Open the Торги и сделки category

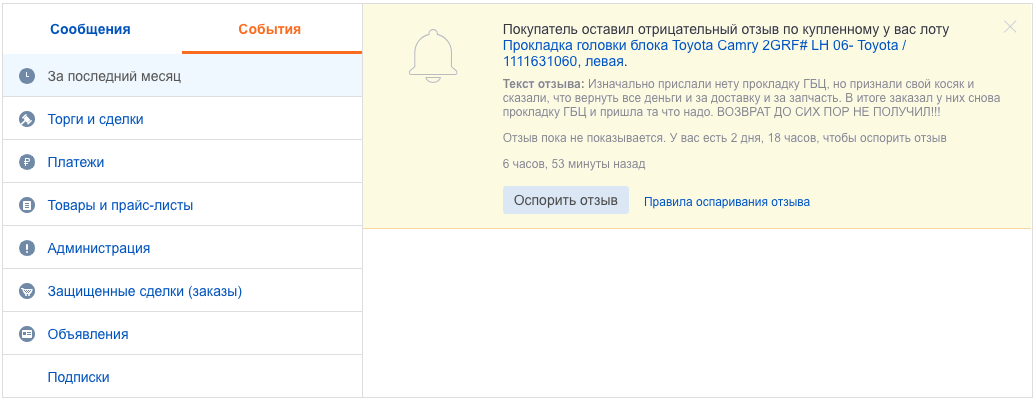click(95, 119)
